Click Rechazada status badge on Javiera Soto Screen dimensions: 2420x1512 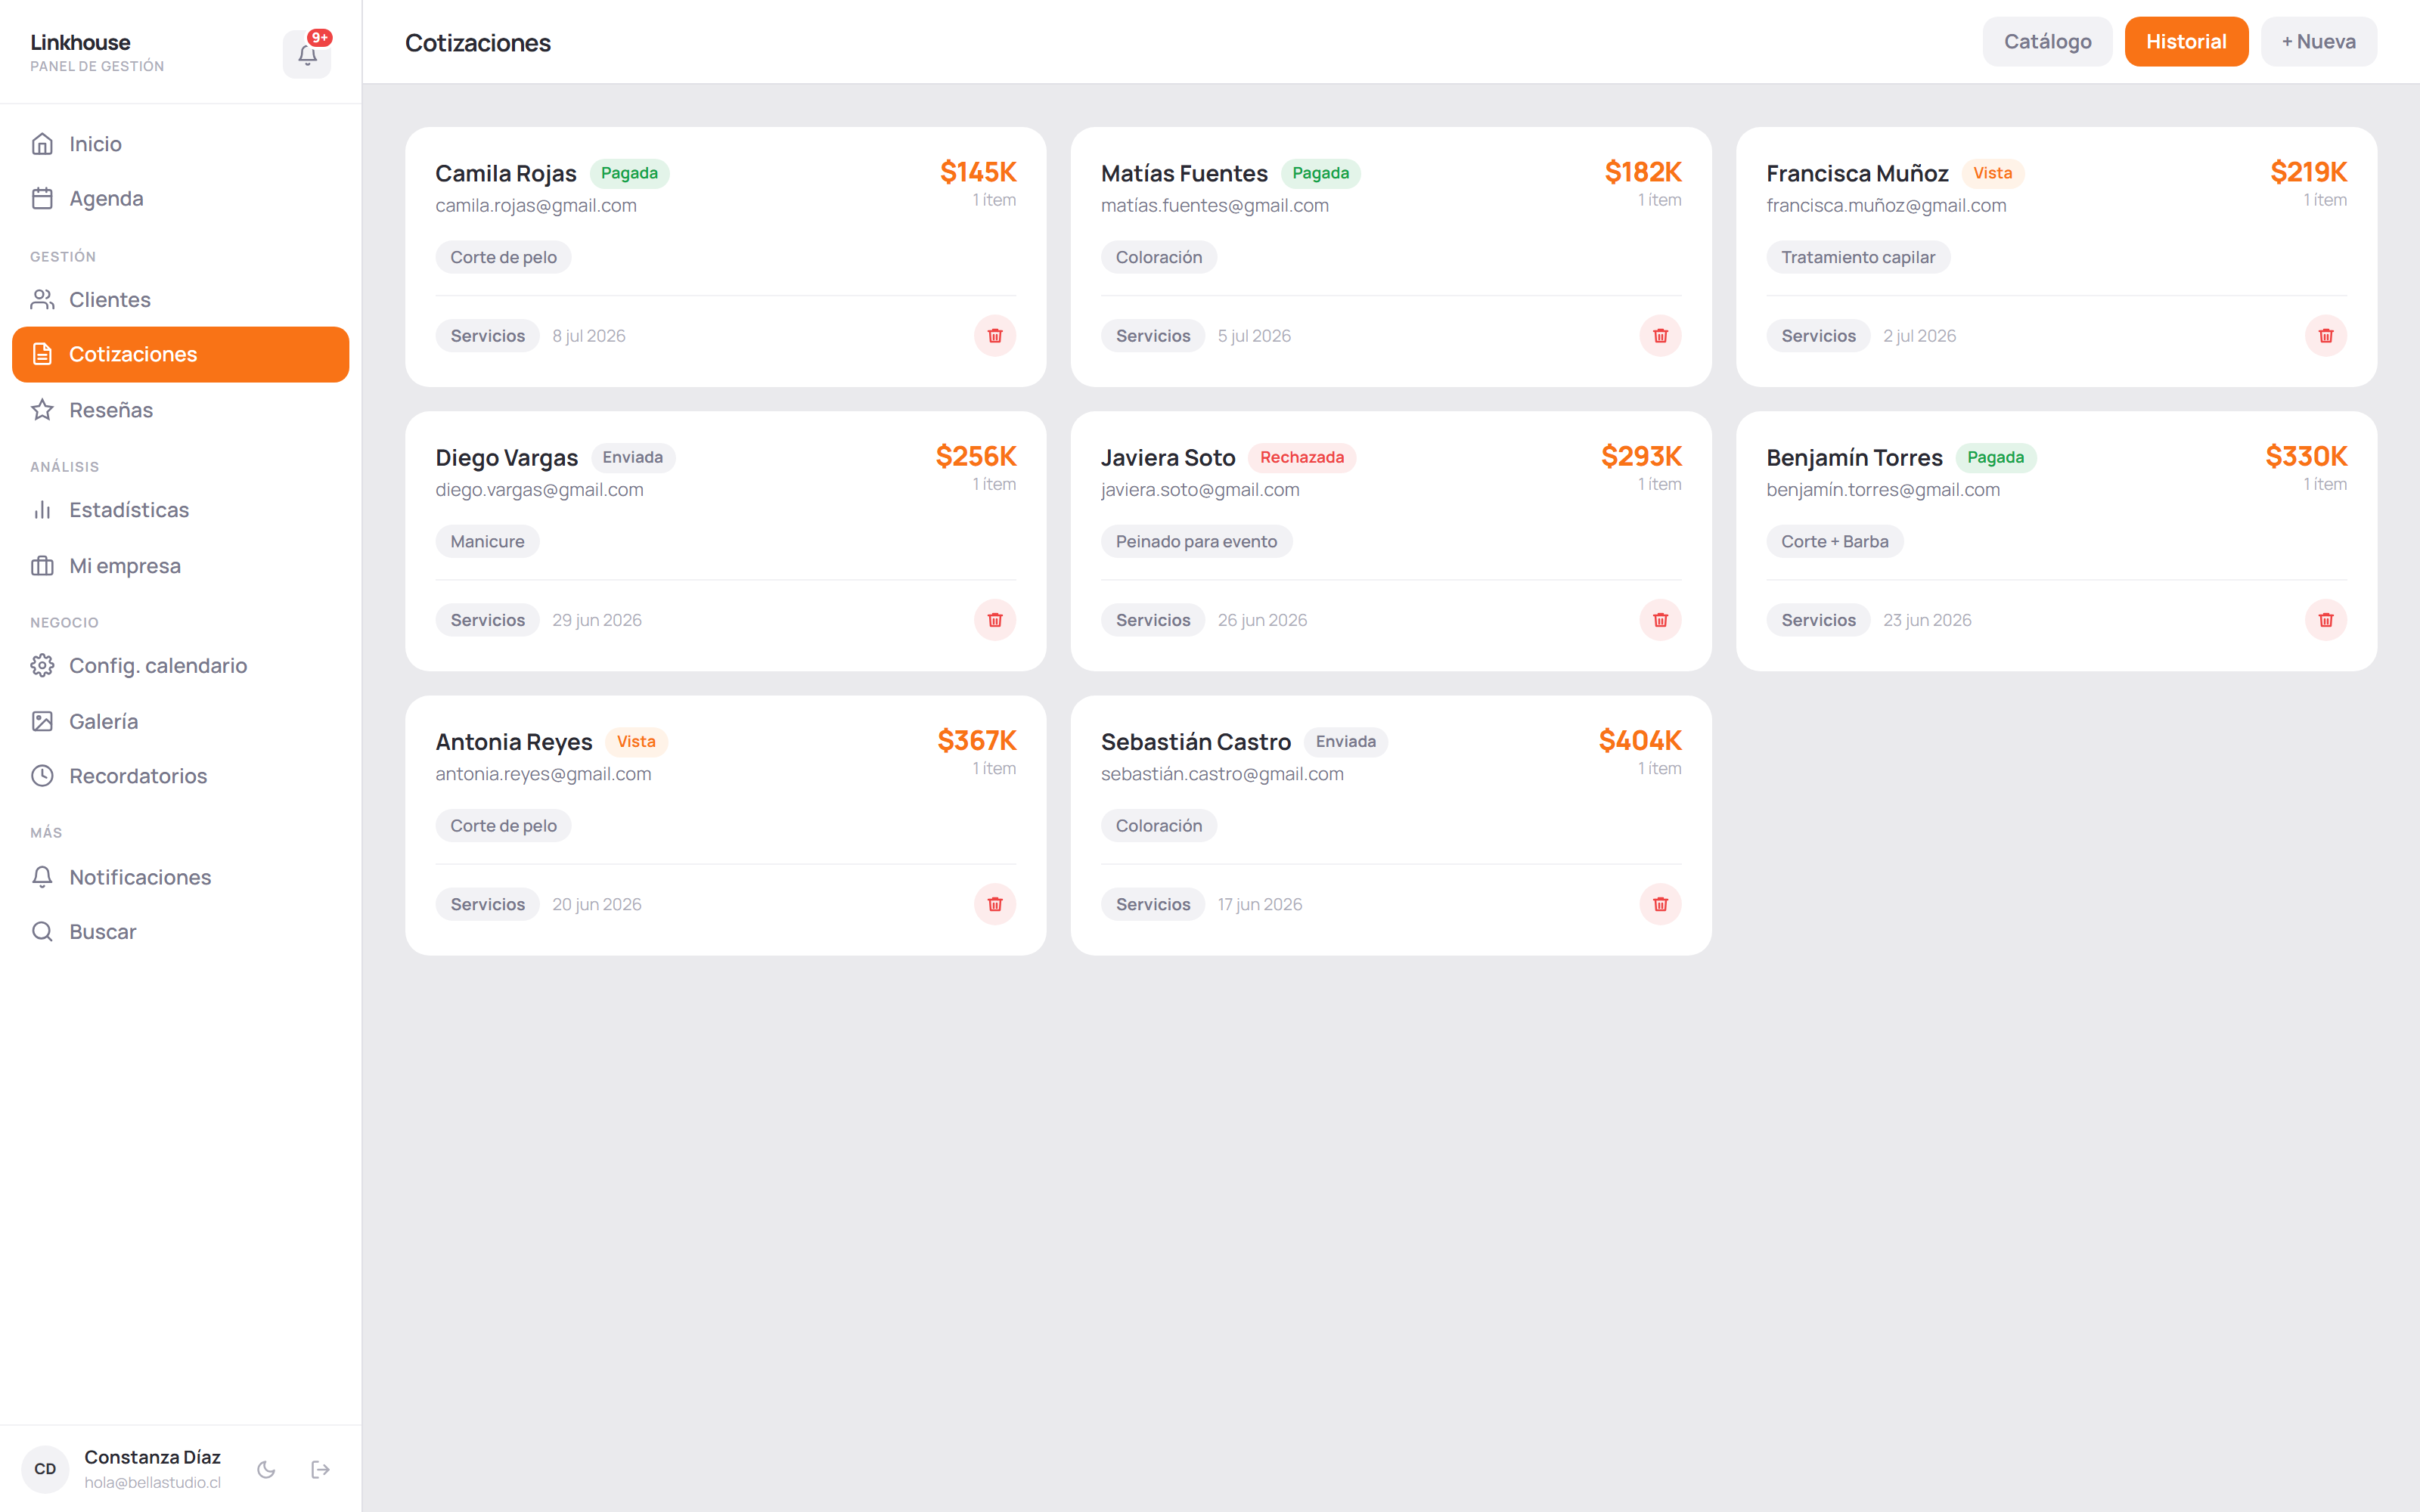tap(1301, 457)
